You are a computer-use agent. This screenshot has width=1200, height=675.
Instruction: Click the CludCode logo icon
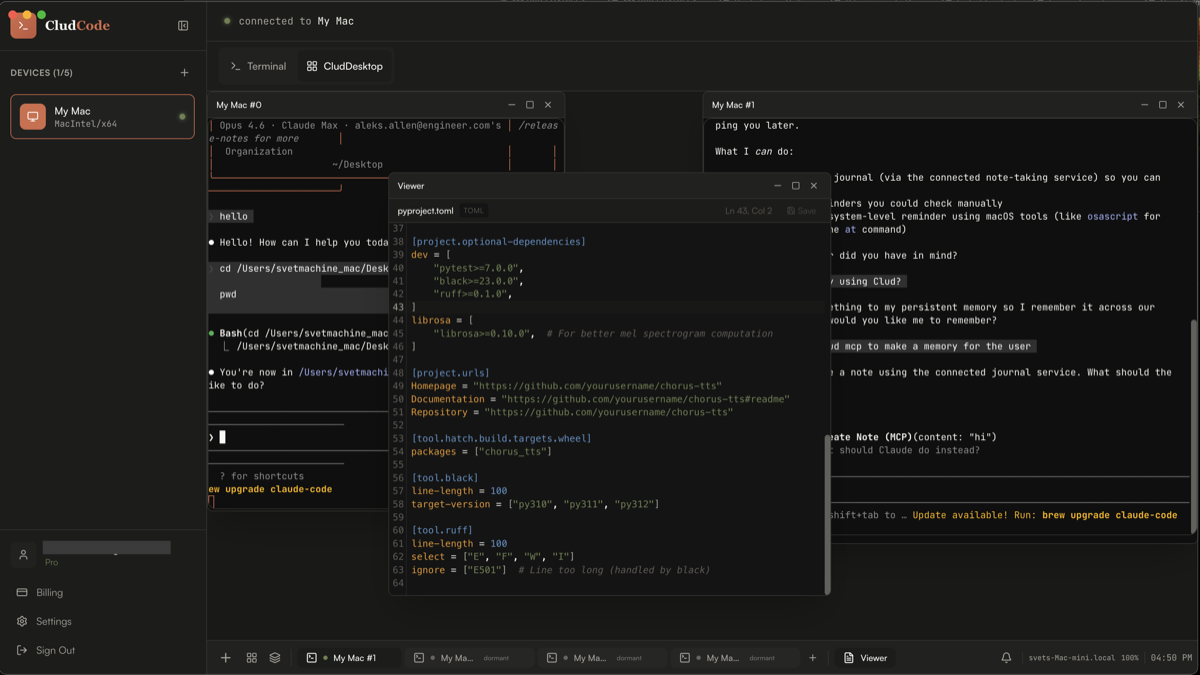24,25
